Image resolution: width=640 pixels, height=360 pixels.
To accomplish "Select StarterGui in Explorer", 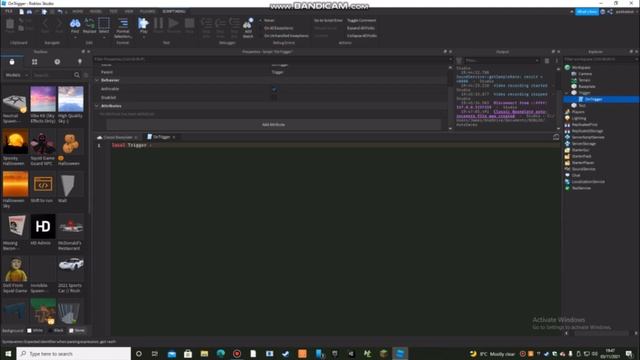I will (x=580, y=150).
